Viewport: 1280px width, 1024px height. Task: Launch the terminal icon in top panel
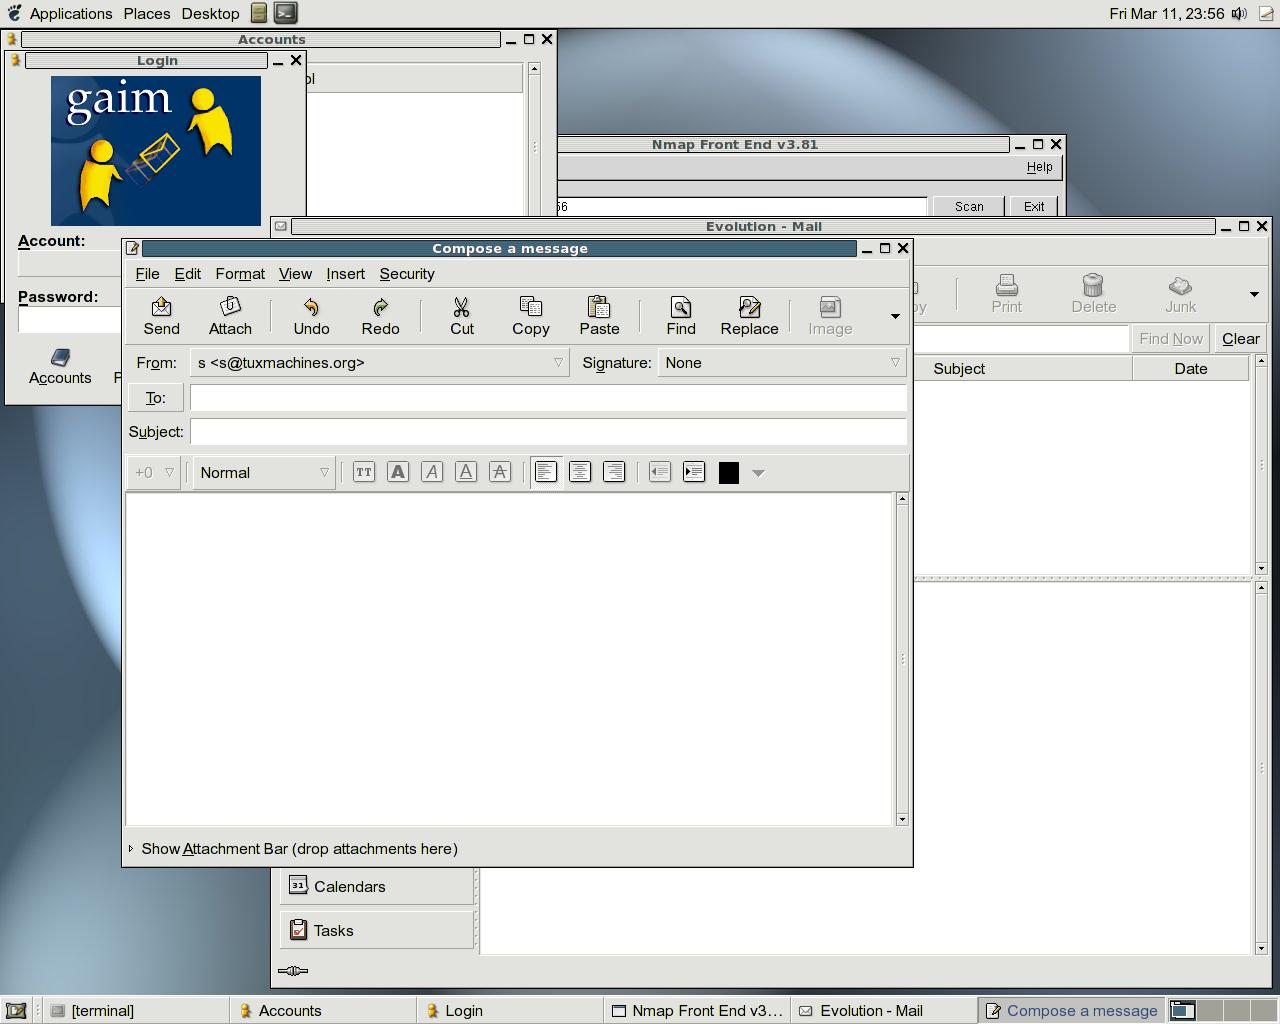point(285,13)
